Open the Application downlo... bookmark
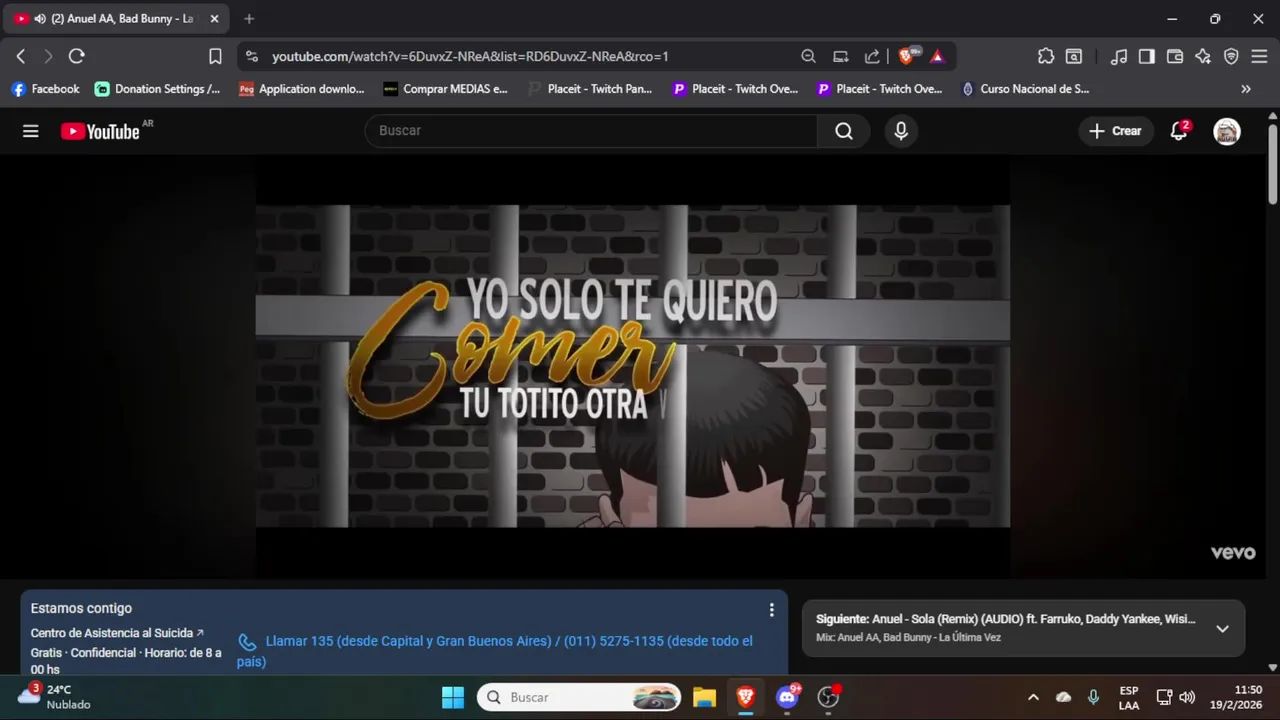 coord(302,89)
